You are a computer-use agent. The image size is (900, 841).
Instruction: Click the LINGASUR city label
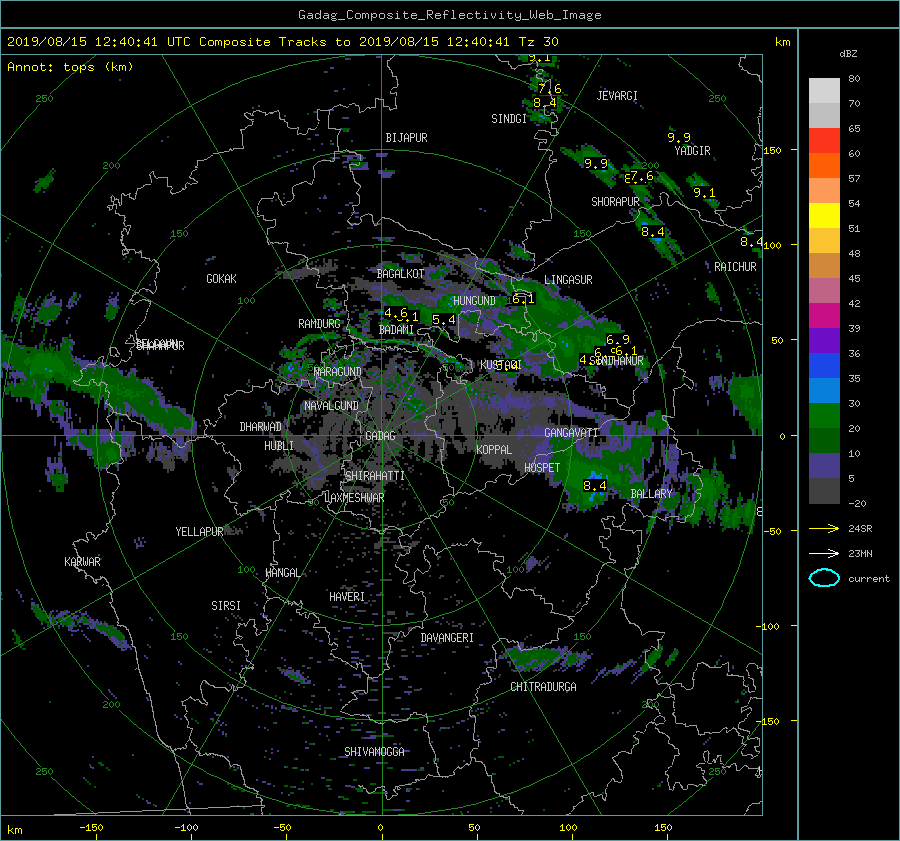point(568,280)
